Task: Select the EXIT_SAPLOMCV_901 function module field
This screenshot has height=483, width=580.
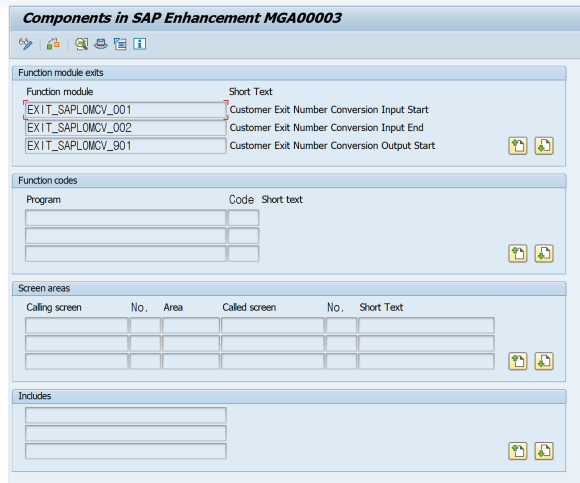Action: tap(126, 146)
